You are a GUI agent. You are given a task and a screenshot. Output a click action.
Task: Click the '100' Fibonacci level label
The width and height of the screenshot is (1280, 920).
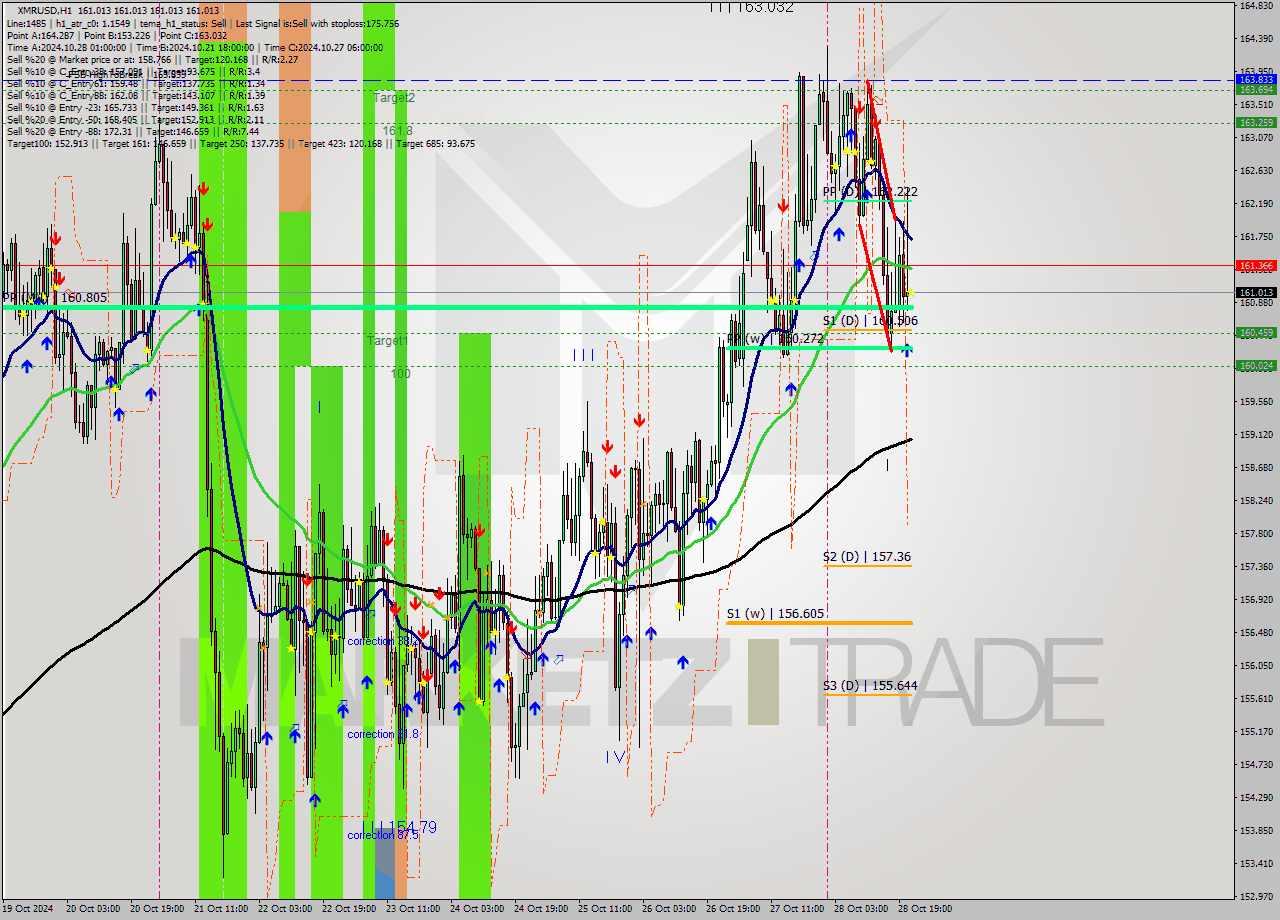point(400,374)
